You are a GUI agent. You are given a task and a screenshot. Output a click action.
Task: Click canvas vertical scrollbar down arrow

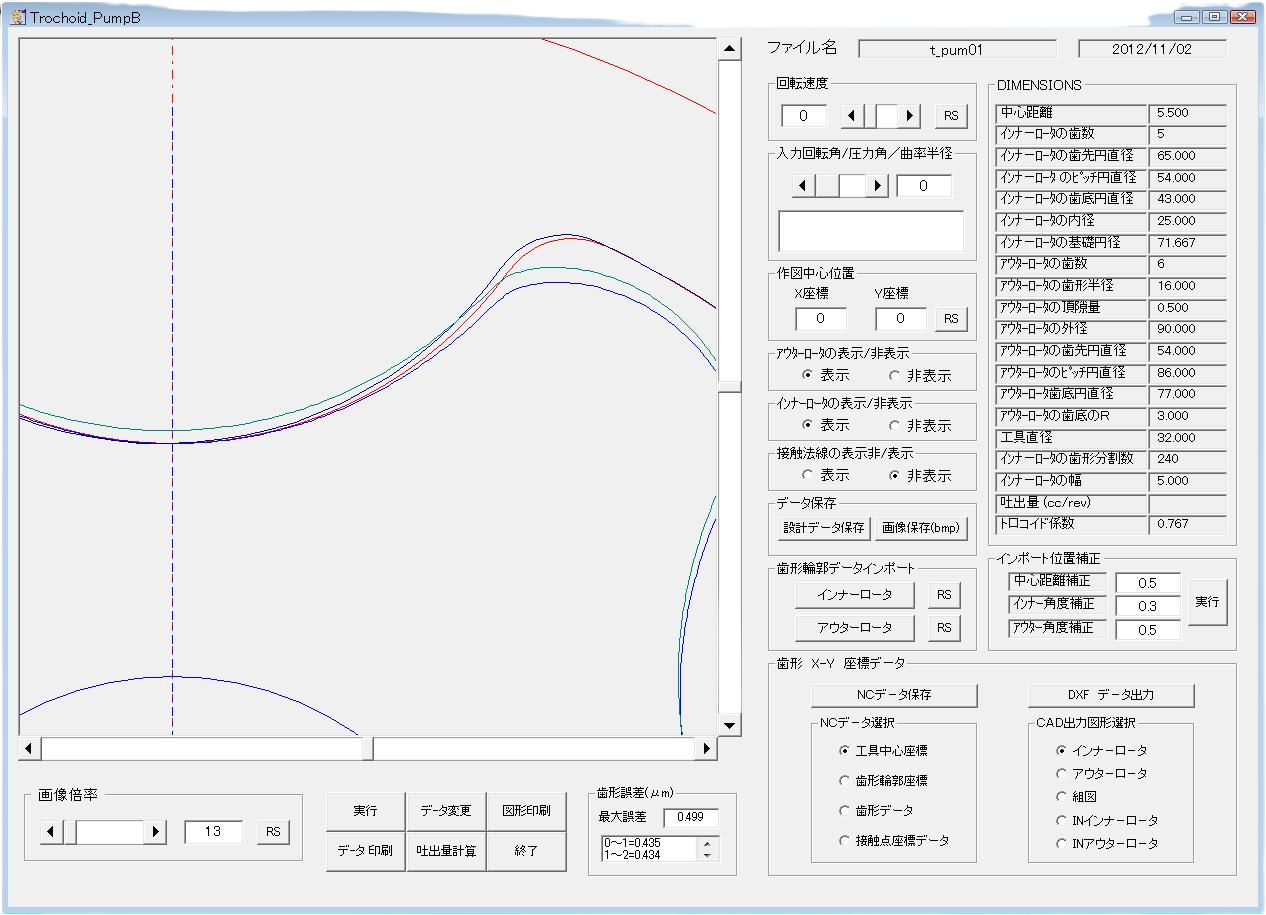pyautogui.click(x=729, y=726)
